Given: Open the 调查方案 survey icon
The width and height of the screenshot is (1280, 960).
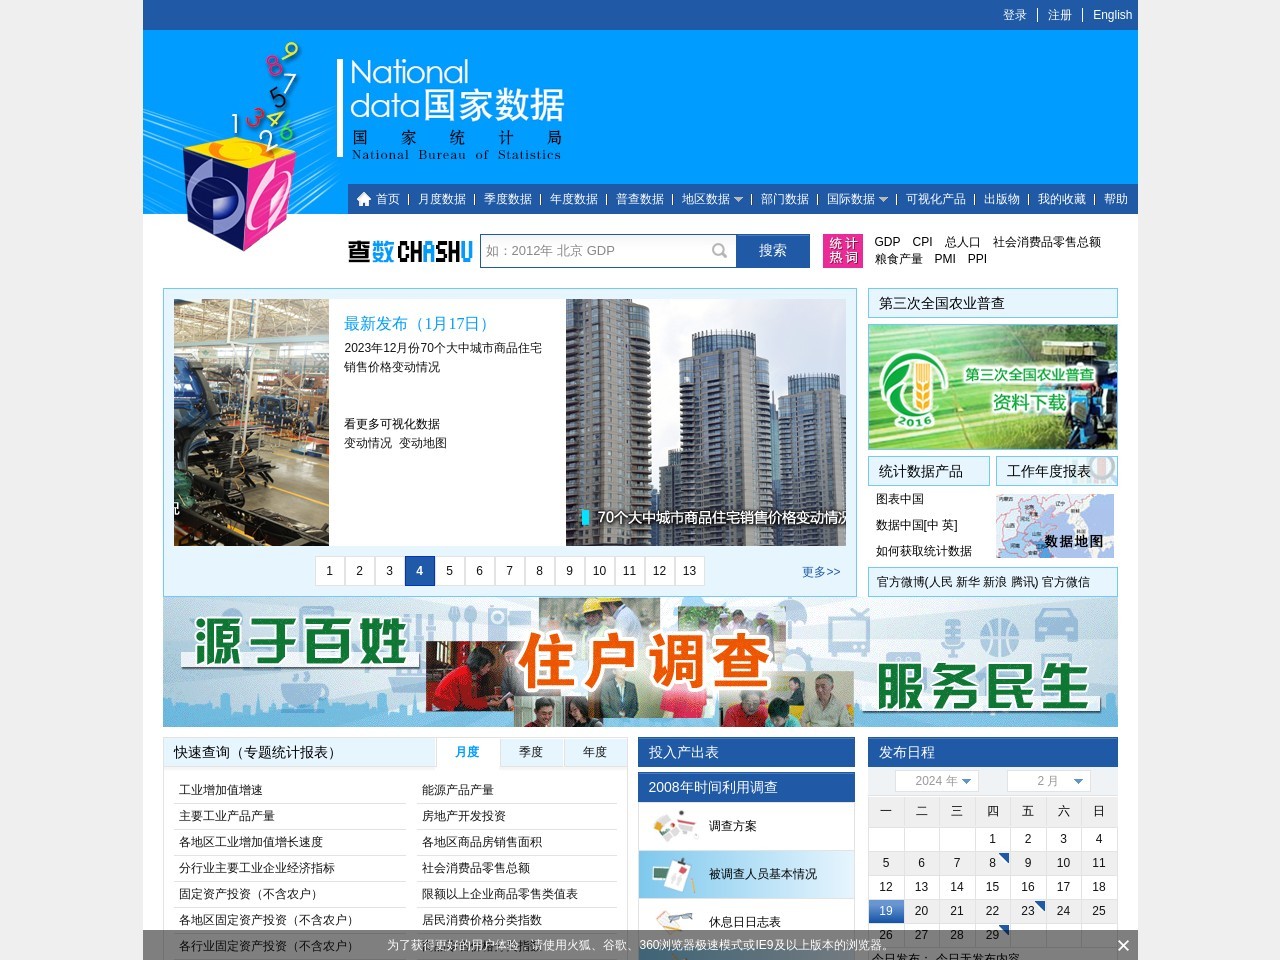Looking at the screenshot, I should point(675,826).
